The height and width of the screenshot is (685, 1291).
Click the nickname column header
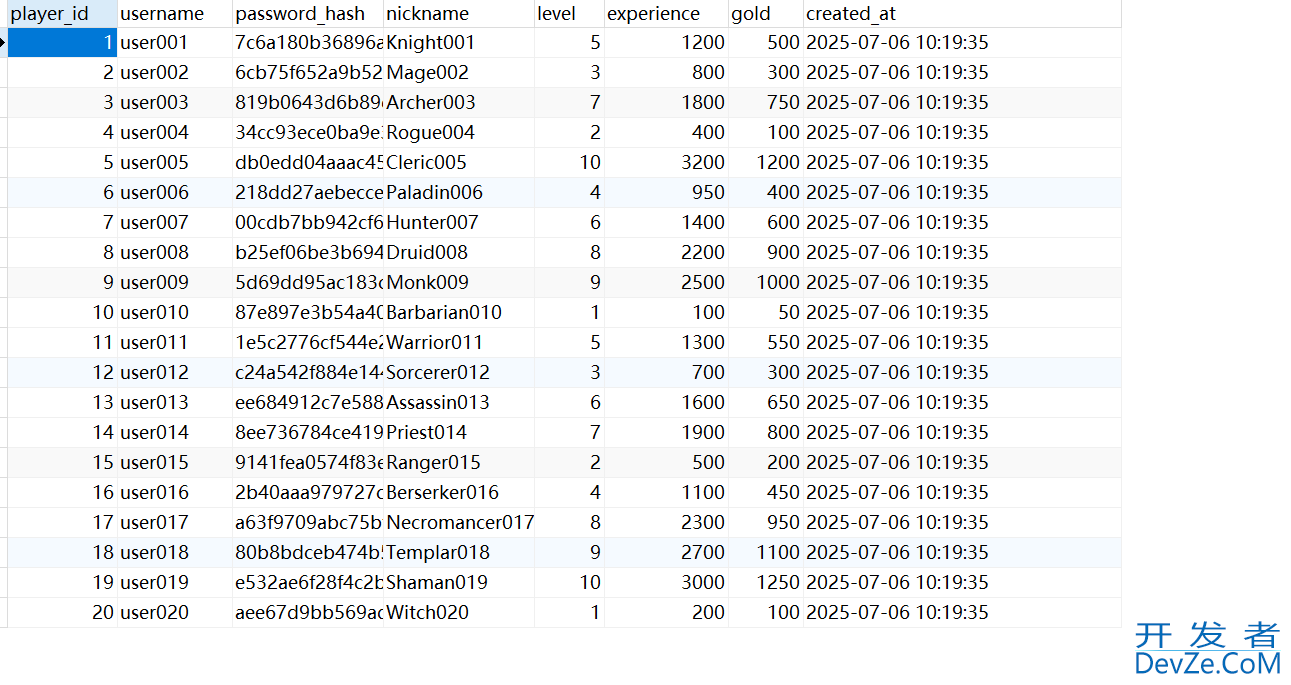[x=458, y=14]
